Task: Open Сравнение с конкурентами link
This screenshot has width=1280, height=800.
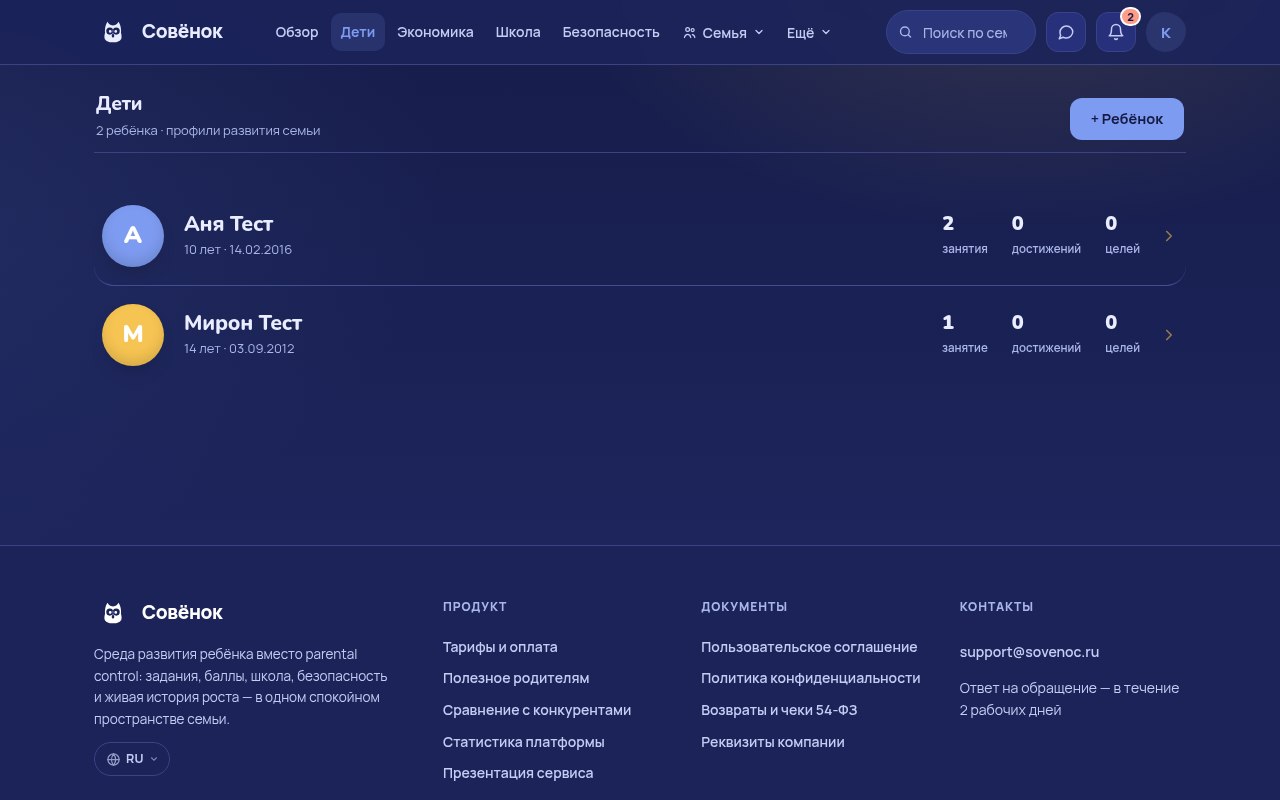Action: (x=537, y=710)
